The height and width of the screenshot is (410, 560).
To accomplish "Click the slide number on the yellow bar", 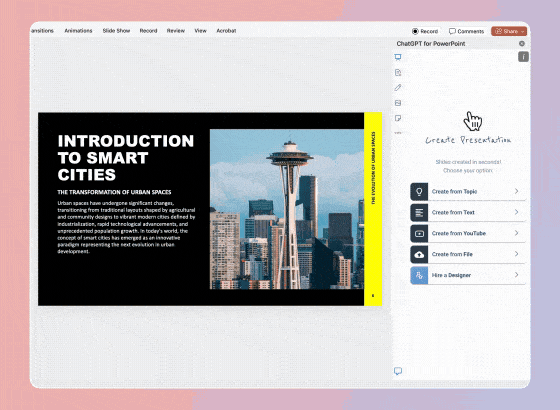I will 373,296.
